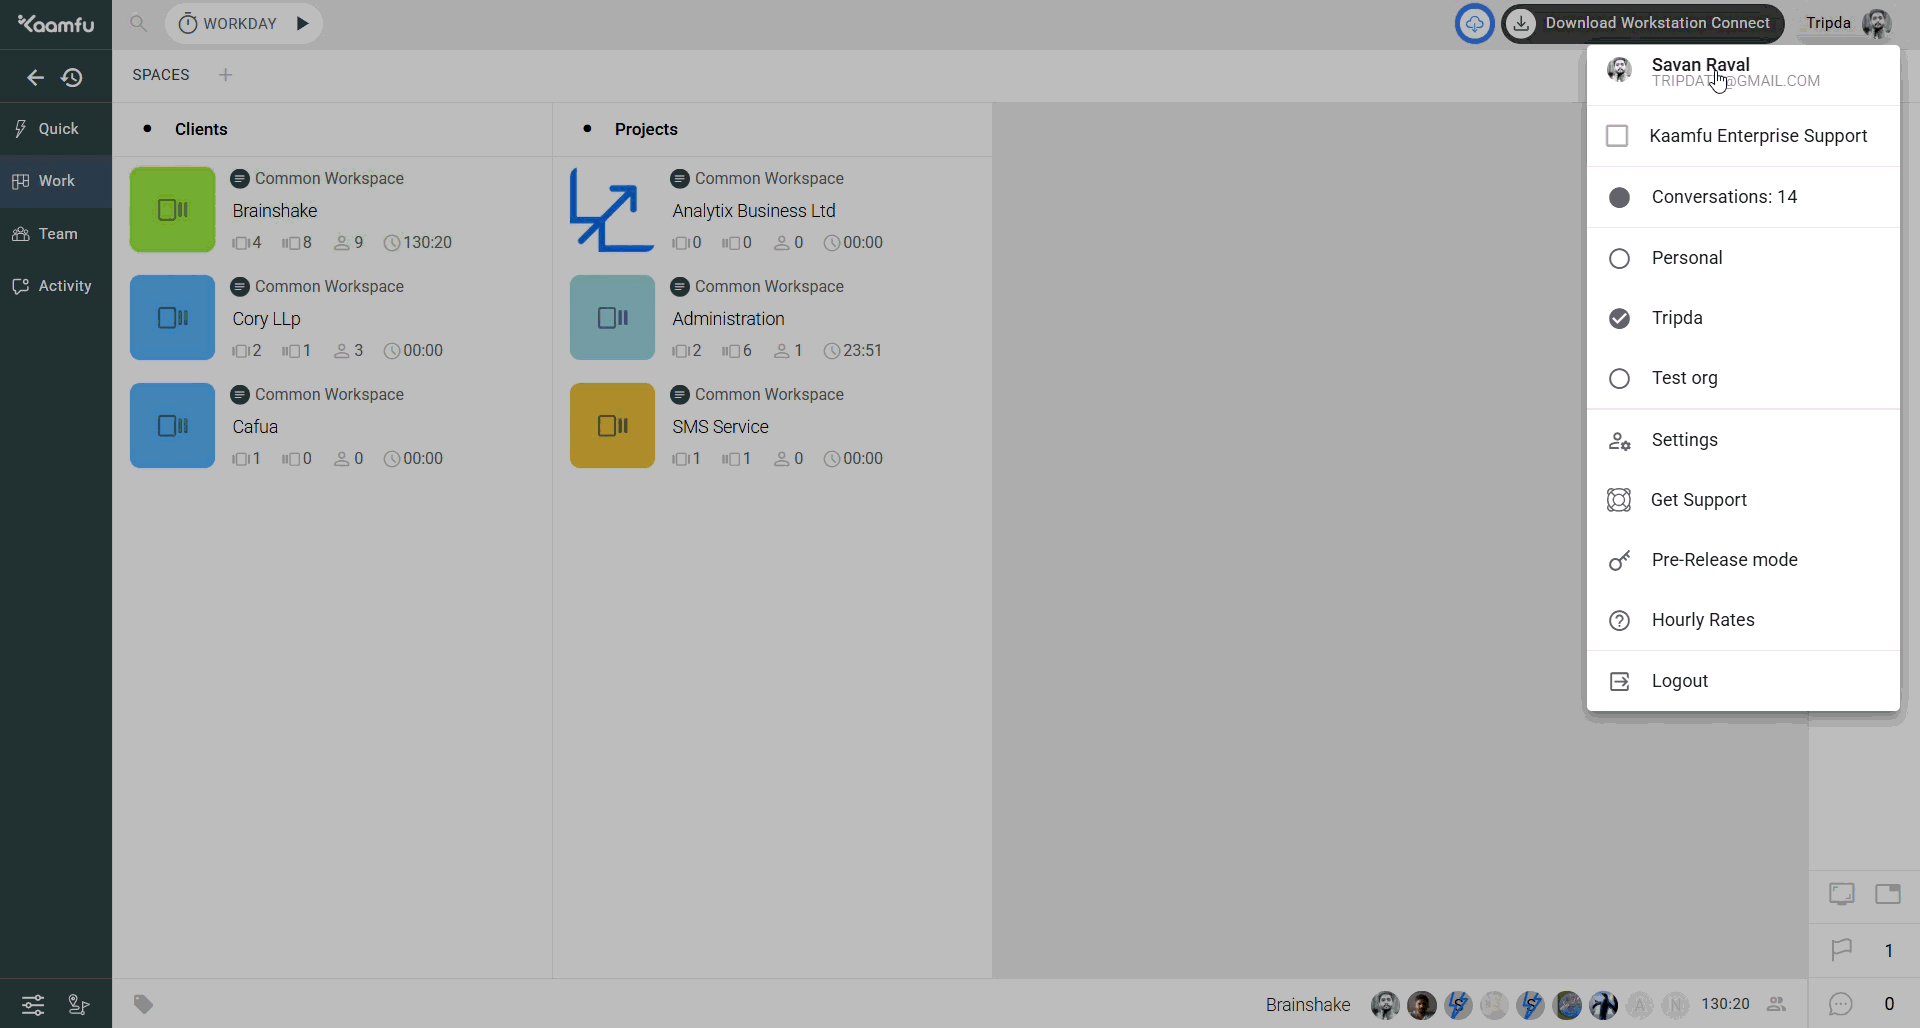Add a new space with plus icon
1920x1028 pixels.
point(226,75)
